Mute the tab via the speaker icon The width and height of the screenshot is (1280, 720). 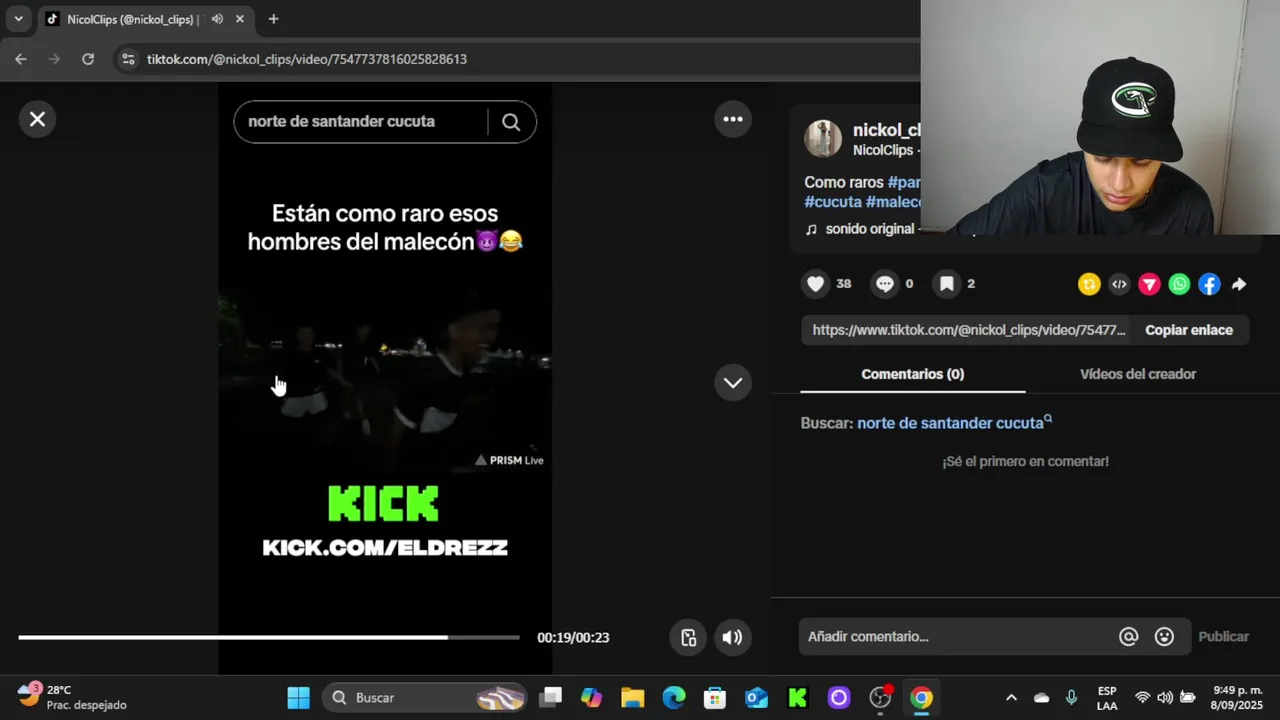coord(217,19)
